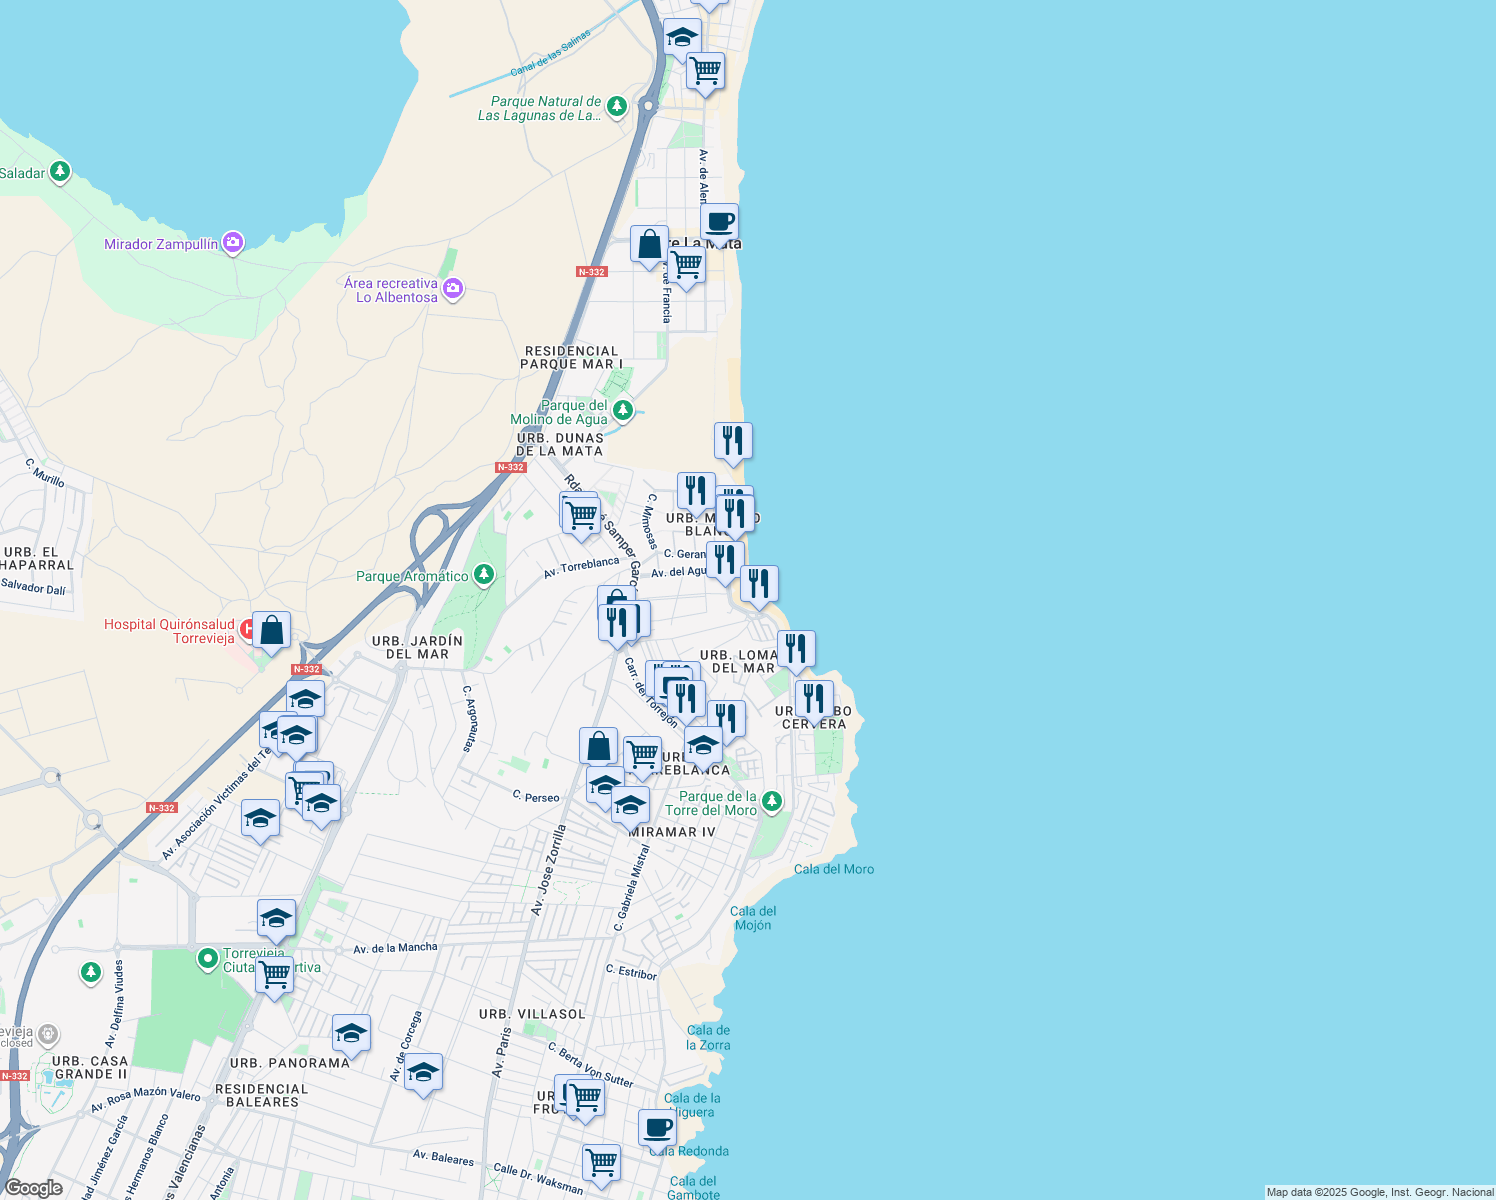Click the café icon in La Mata
This screenshot has height=1200, width=1496.
(x=721, y=222)
